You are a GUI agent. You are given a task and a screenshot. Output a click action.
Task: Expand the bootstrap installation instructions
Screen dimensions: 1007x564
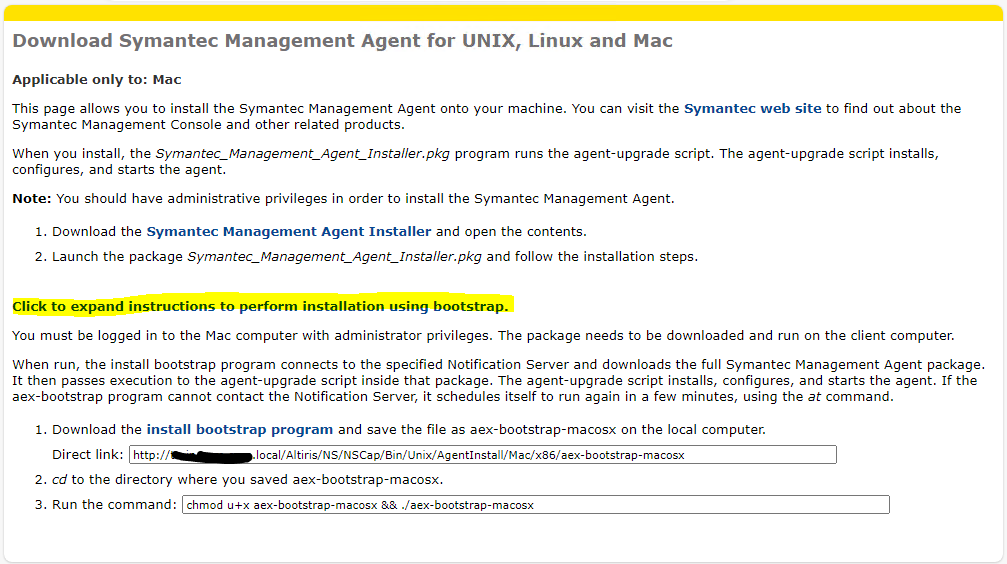click(x=260, y=306)
